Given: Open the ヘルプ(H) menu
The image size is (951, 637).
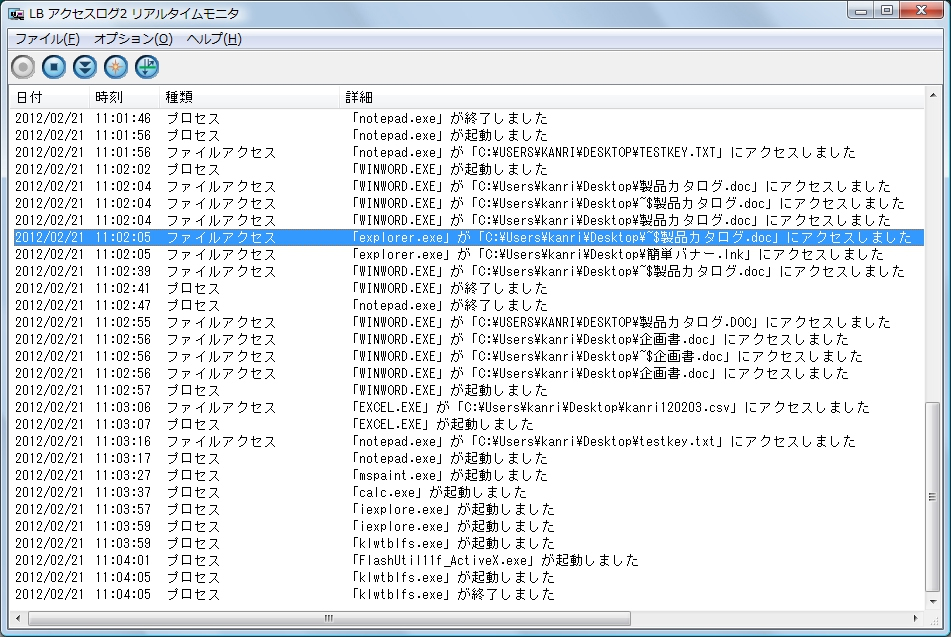Looking at the screenshot, I should [214, 39].
